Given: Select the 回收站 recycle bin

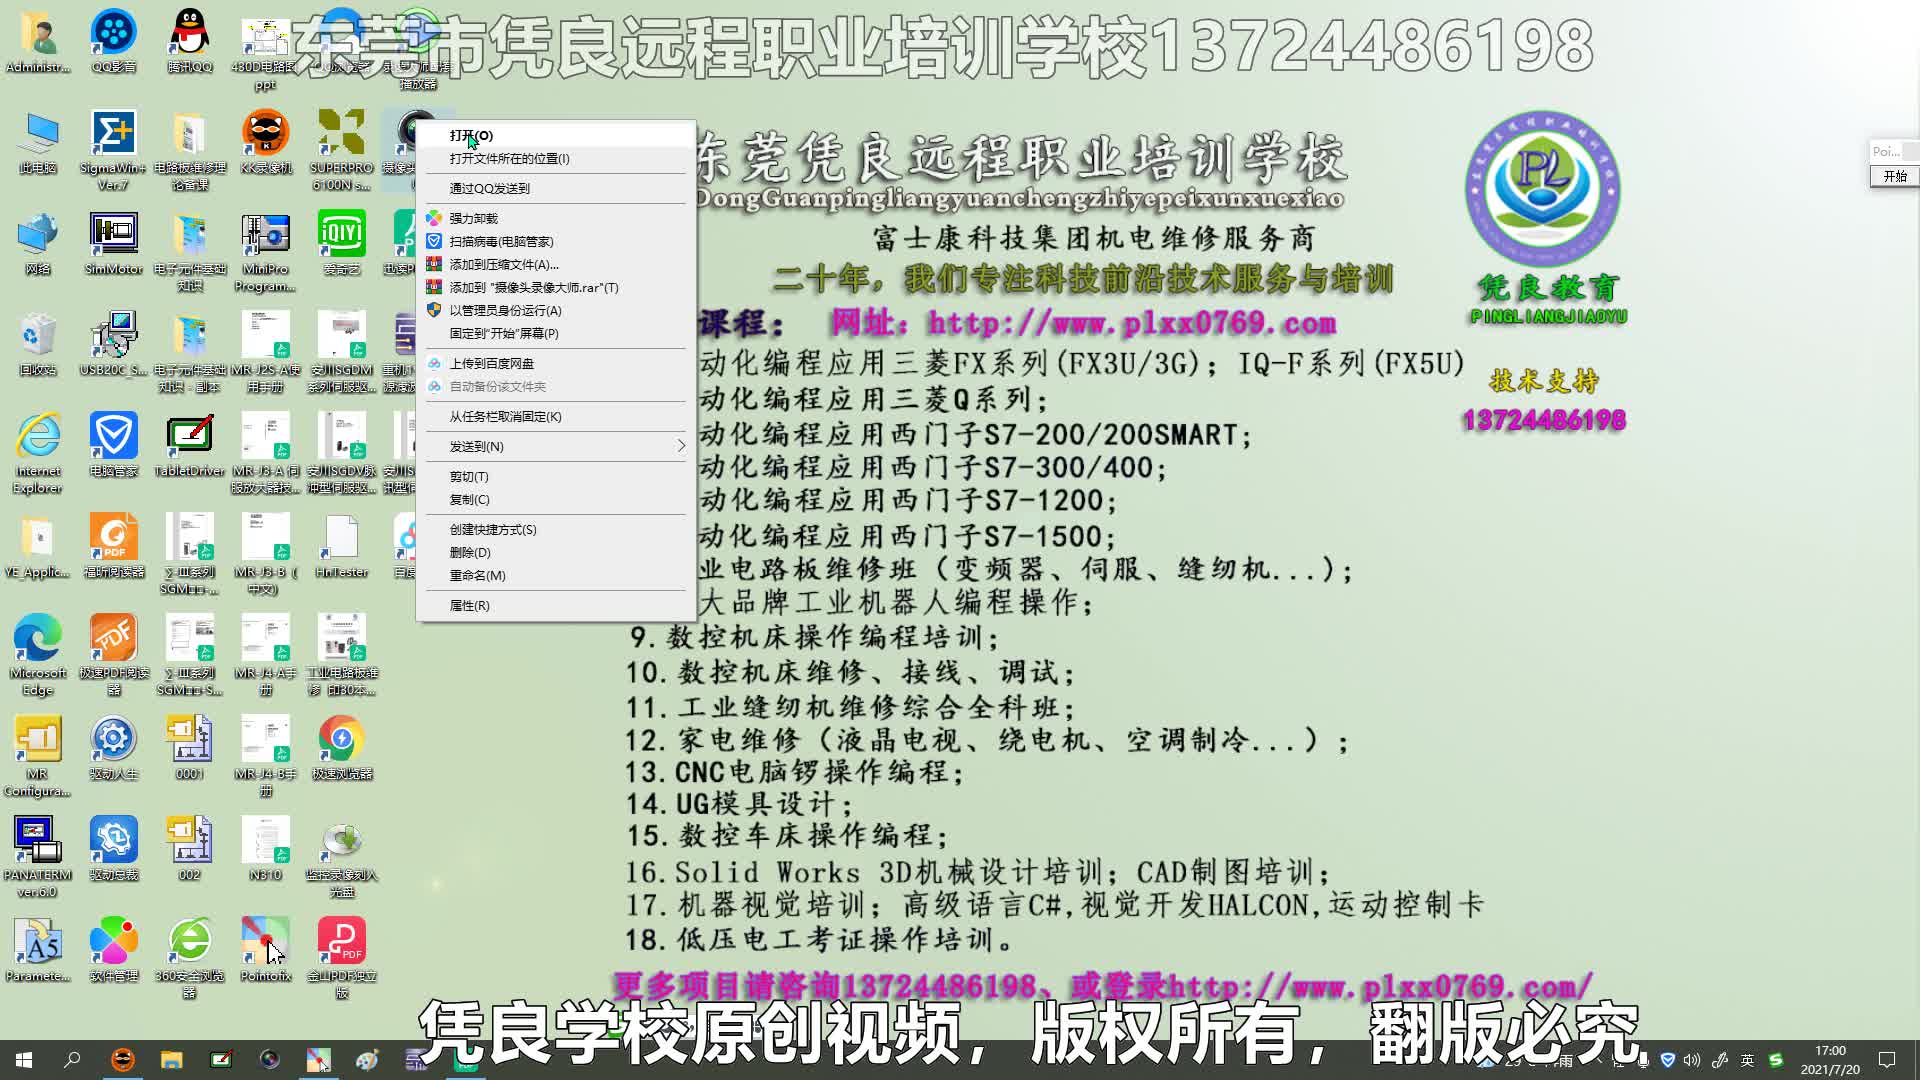Looking at the screenshot, I should [37, 344].
